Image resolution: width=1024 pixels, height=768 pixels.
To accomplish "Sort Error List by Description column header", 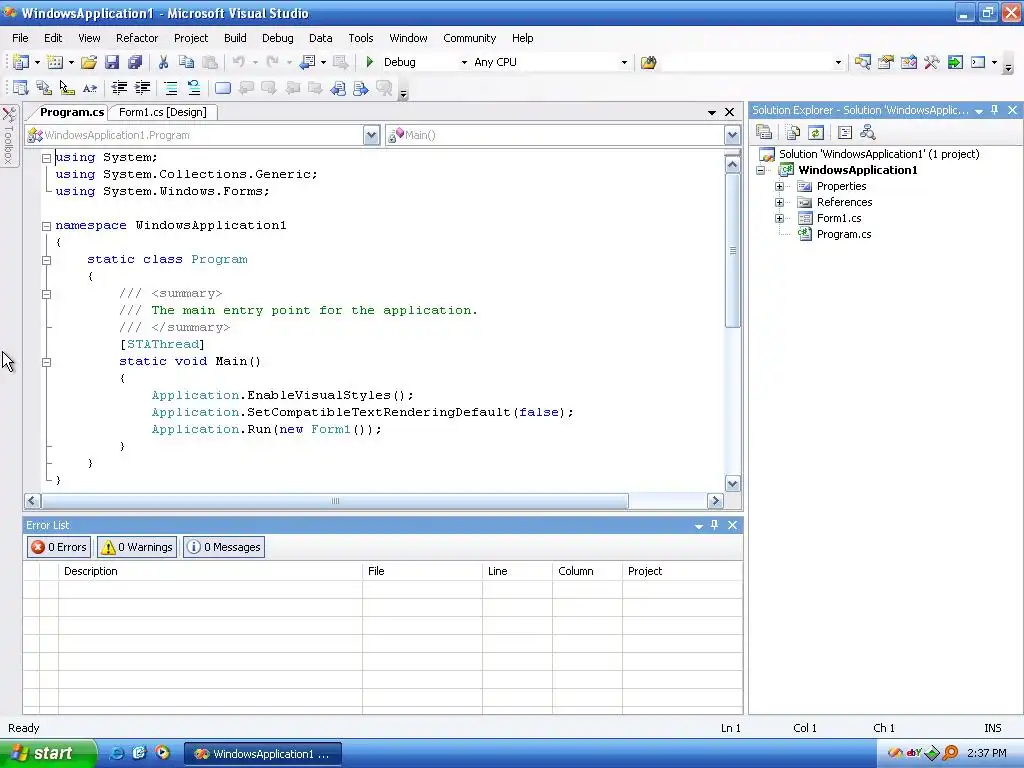I will pos(210,571).
